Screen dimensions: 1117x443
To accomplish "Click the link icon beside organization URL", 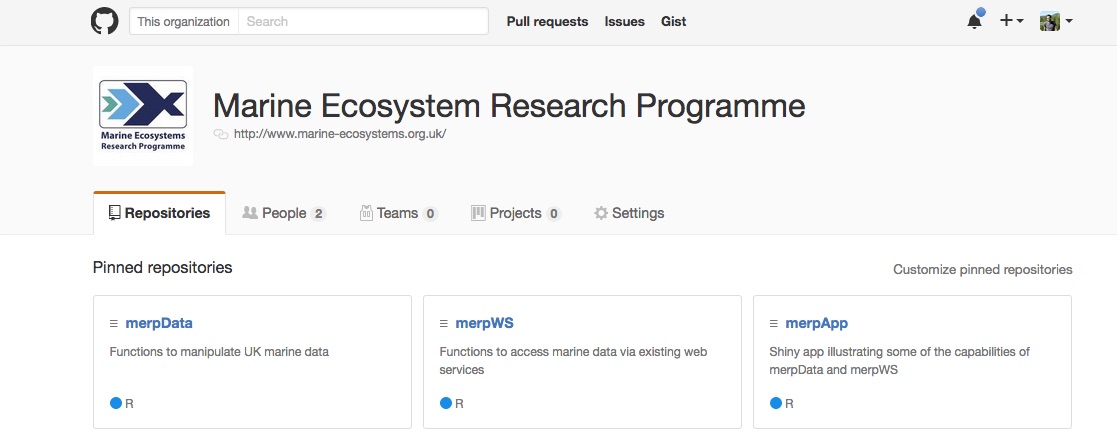I will point(221,134).
